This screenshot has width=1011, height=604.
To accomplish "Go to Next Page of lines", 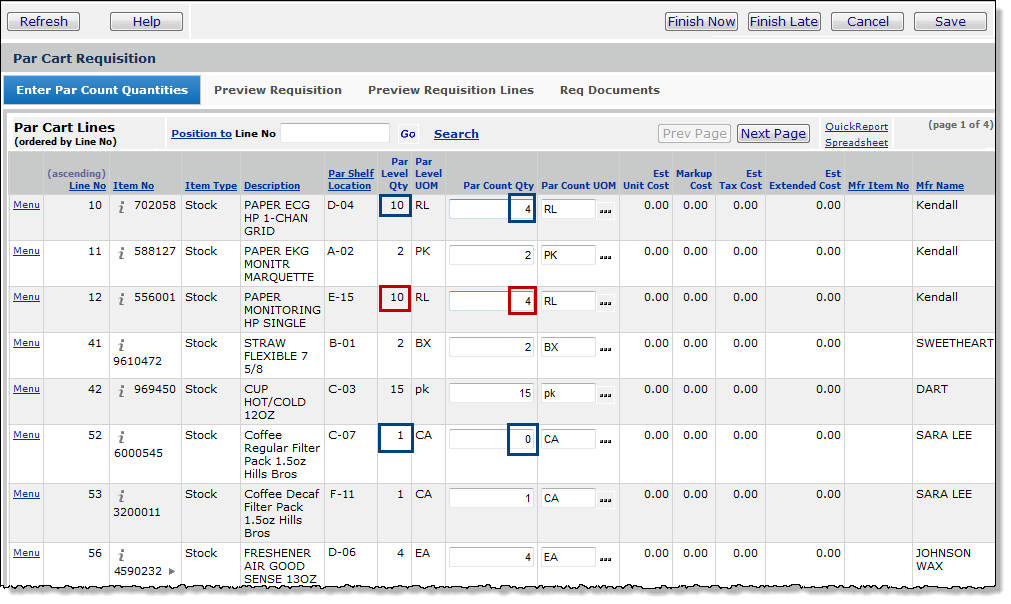I will click(x=773, y=134).
